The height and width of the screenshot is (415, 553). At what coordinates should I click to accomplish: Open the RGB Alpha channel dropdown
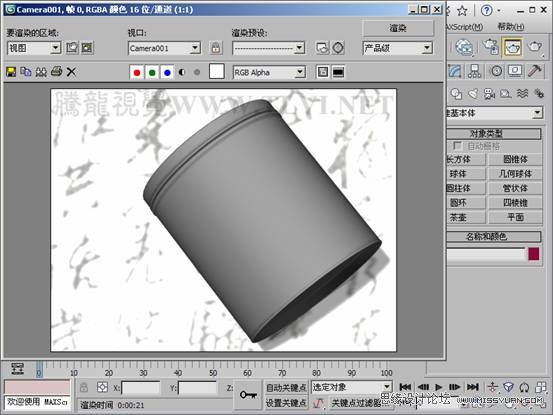[269, 72]
